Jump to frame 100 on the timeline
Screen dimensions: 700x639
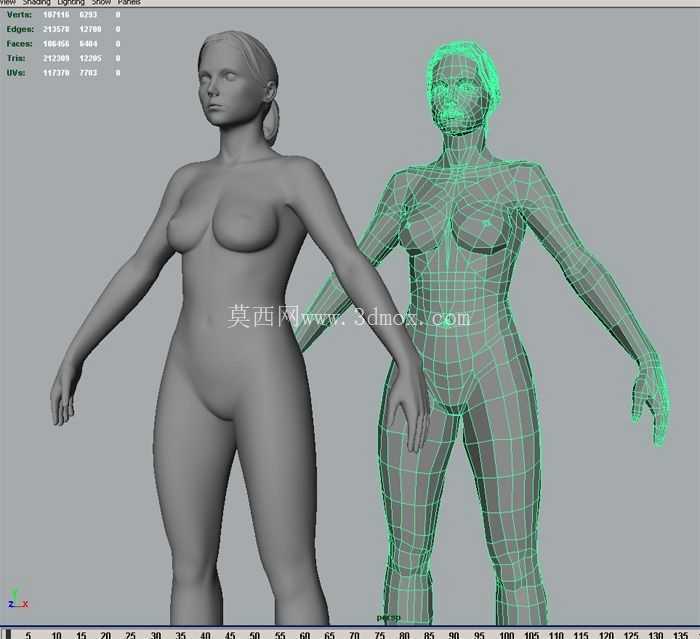506,635
